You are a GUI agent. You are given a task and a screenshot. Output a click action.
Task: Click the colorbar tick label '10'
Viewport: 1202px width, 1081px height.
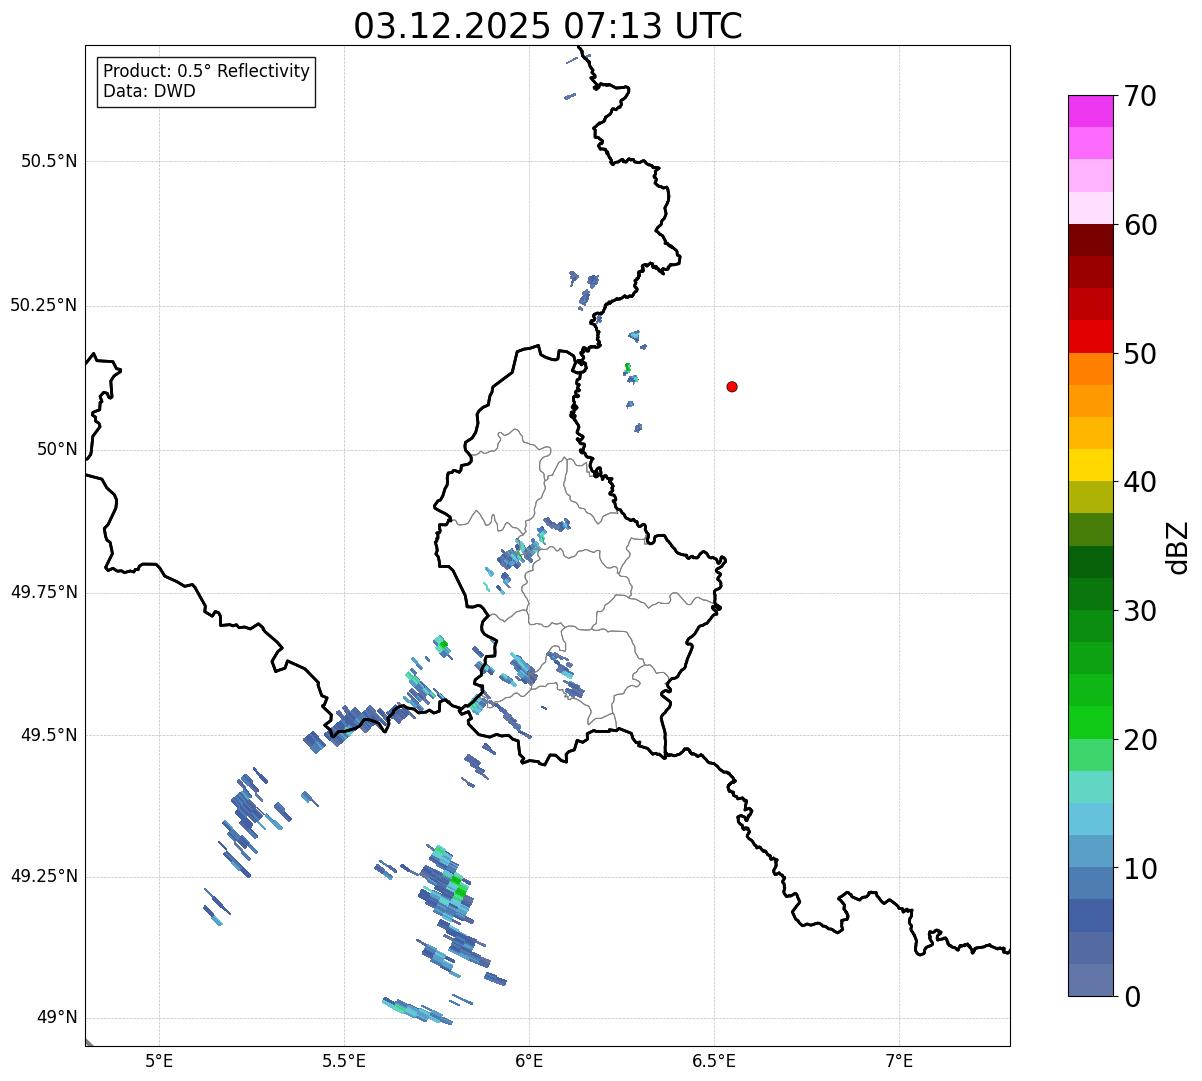pyautogui.click(x=1140, y=869)
